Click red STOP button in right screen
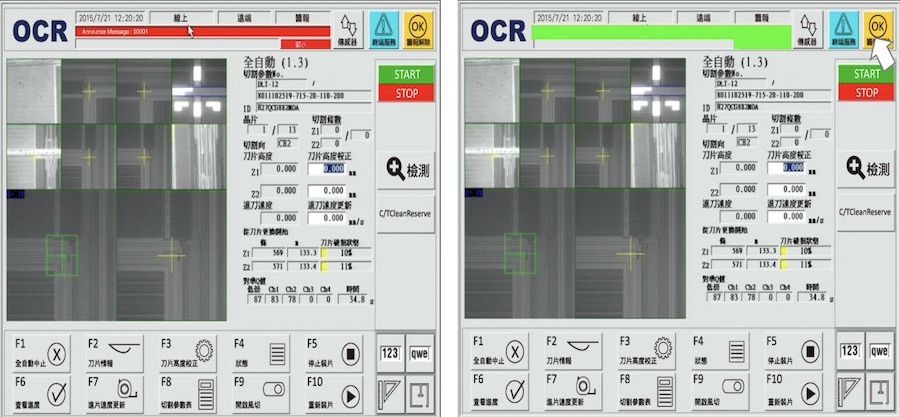Screen dimensions: 900x417 coord(866,92)
